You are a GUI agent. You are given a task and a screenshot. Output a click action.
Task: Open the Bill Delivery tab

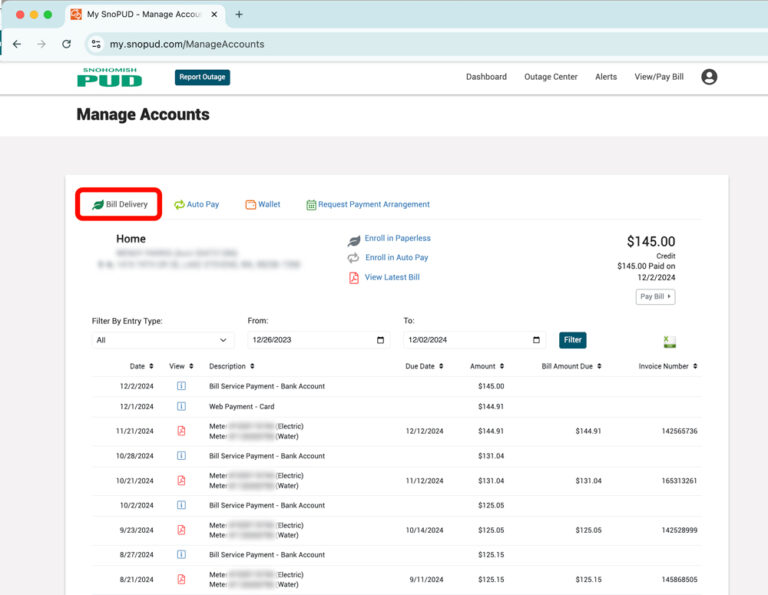click(x=119, y=204)
